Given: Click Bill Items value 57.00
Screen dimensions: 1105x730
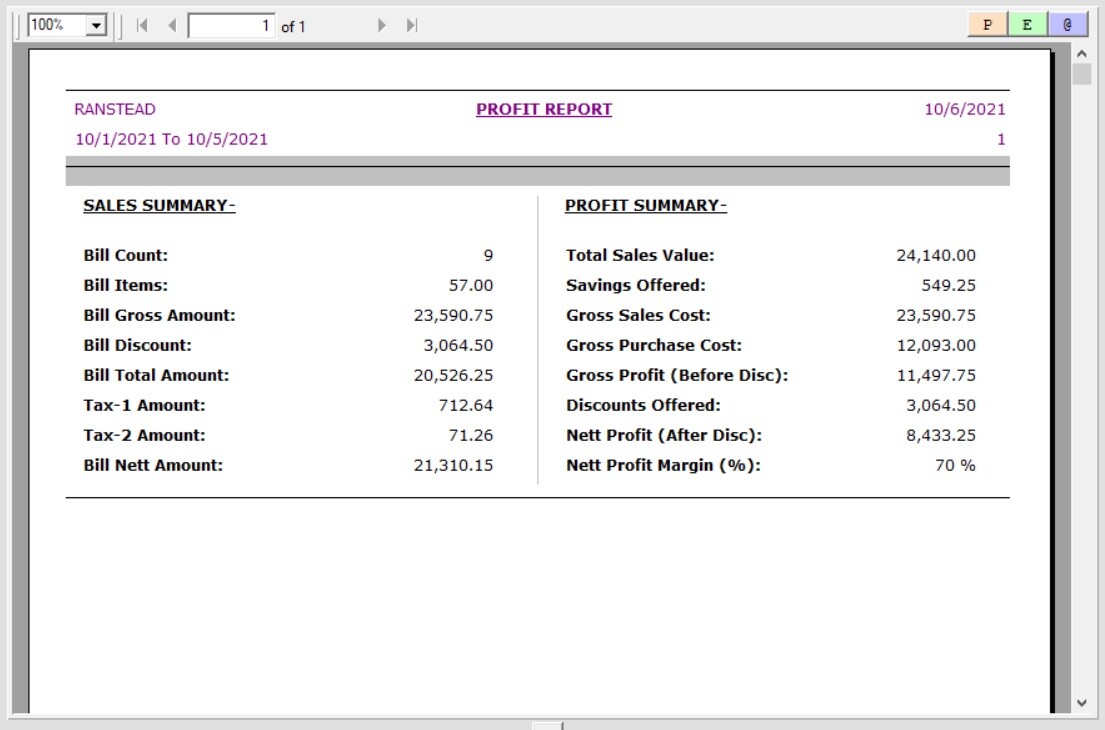Looking at the screenshot, I should point(471,285).
